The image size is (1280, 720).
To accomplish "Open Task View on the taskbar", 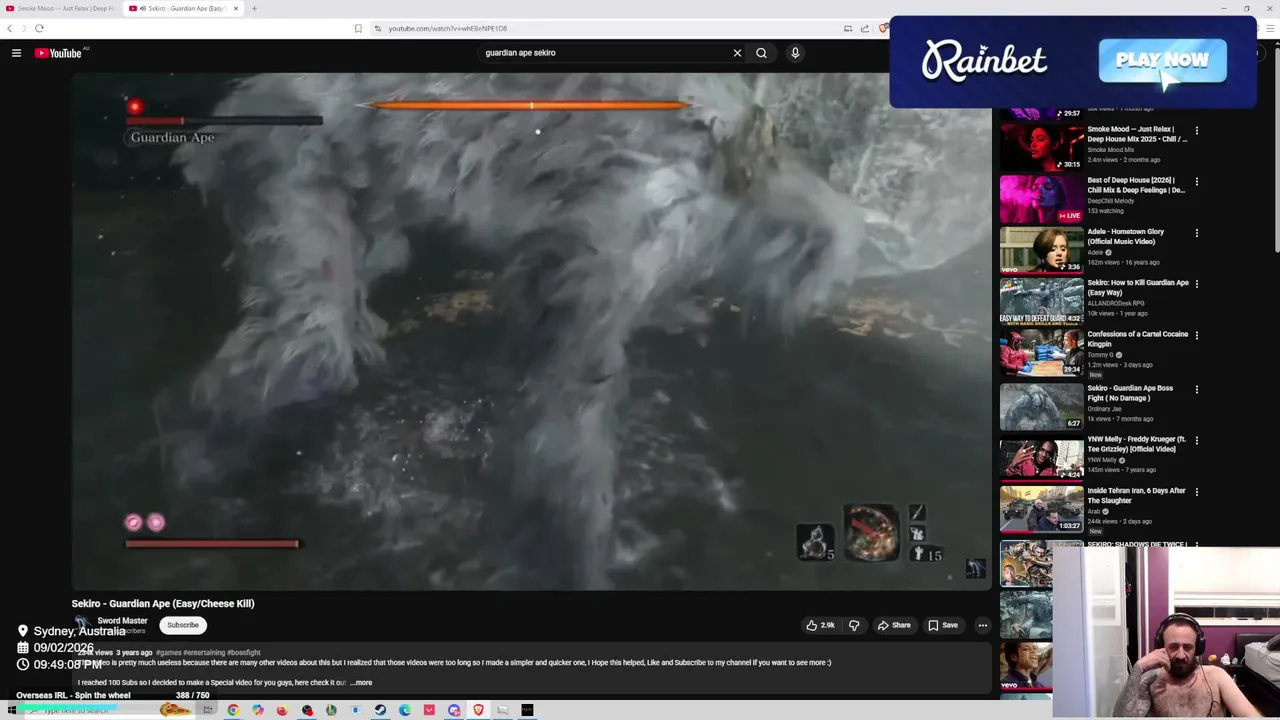I will tap(208, 710).
